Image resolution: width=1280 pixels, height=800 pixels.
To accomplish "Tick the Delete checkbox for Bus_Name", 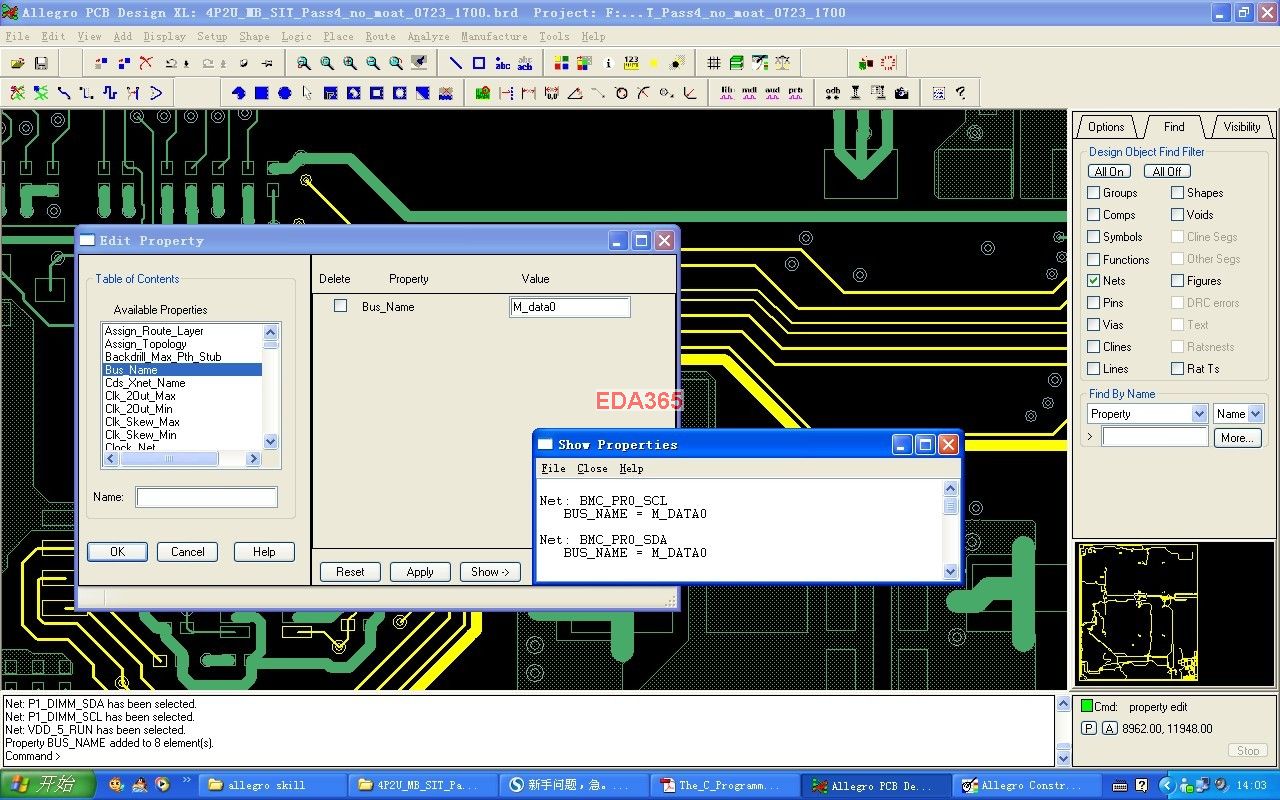I will [x=340, y=306].
